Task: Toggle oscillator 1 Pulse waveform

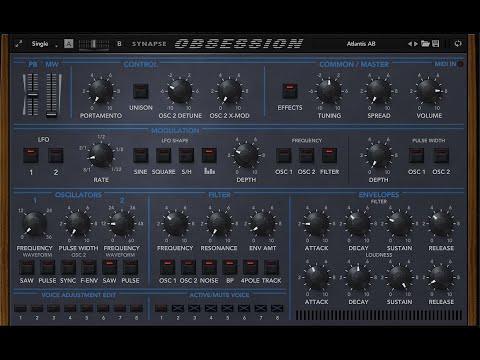Action: tap(47, 267)
